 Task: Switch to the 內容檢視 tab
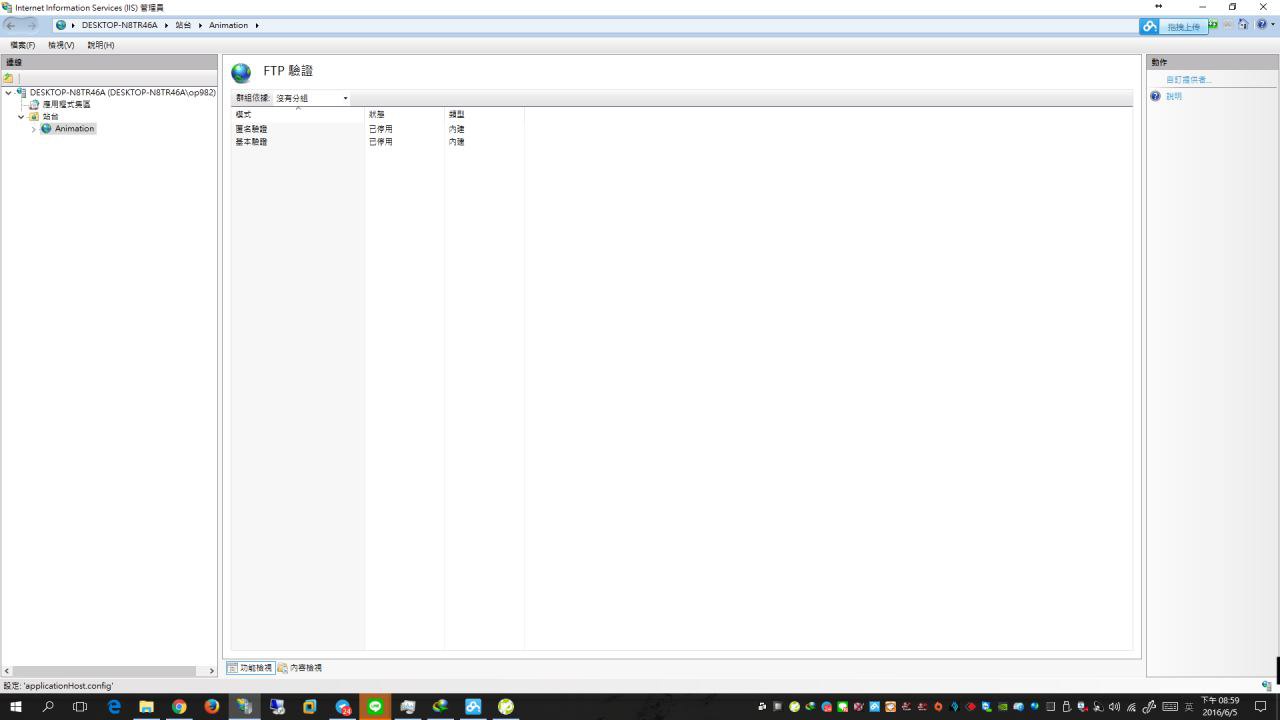click(x=300, y=668)
